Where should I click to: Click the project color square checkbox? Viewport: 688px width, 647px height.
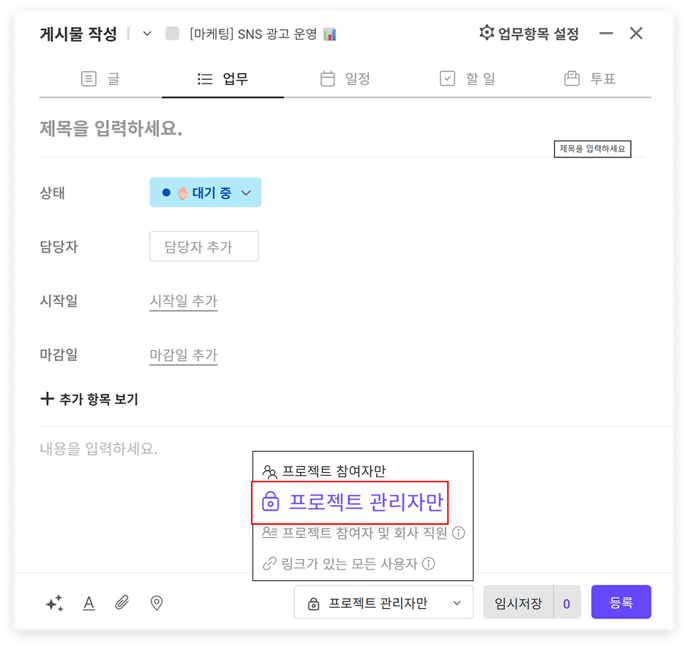(172, 34)
